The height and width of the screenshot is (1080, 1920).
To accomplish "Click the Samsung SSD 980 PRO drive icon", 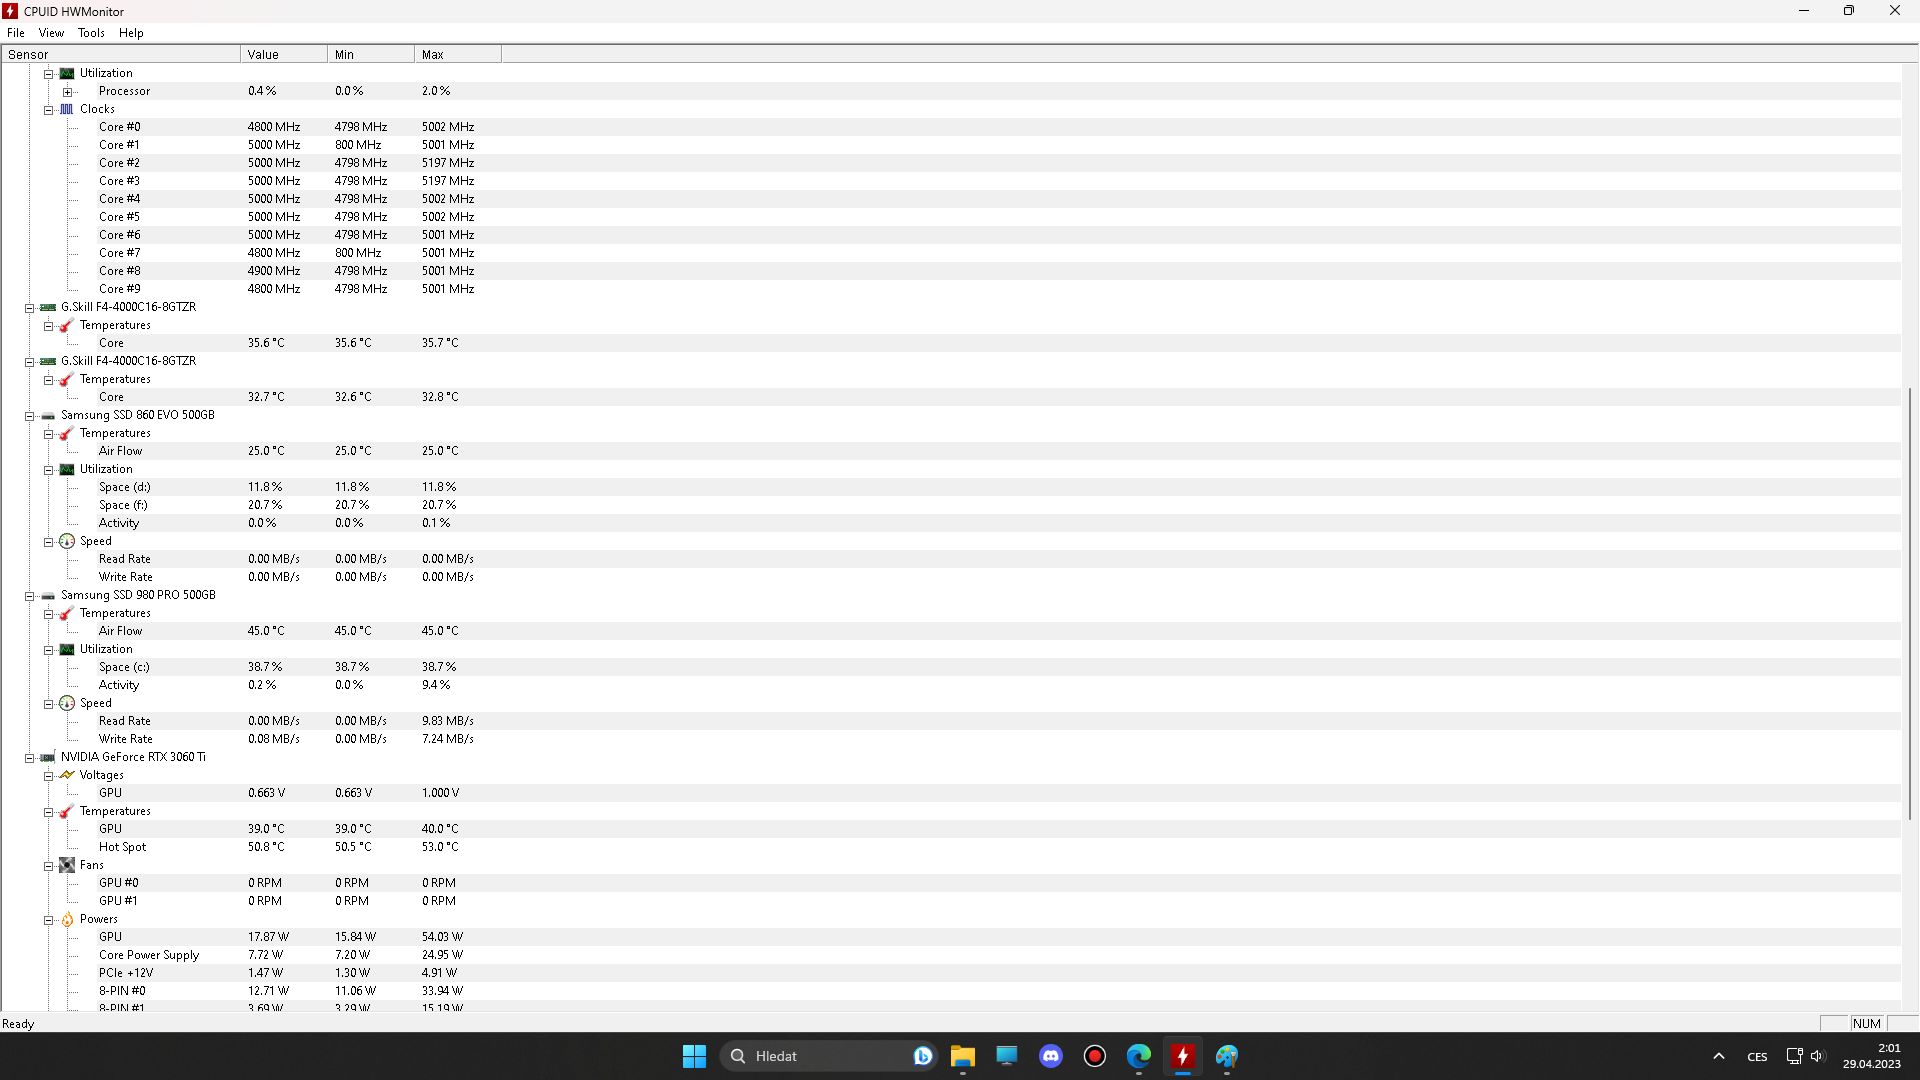I will (48, 595).
